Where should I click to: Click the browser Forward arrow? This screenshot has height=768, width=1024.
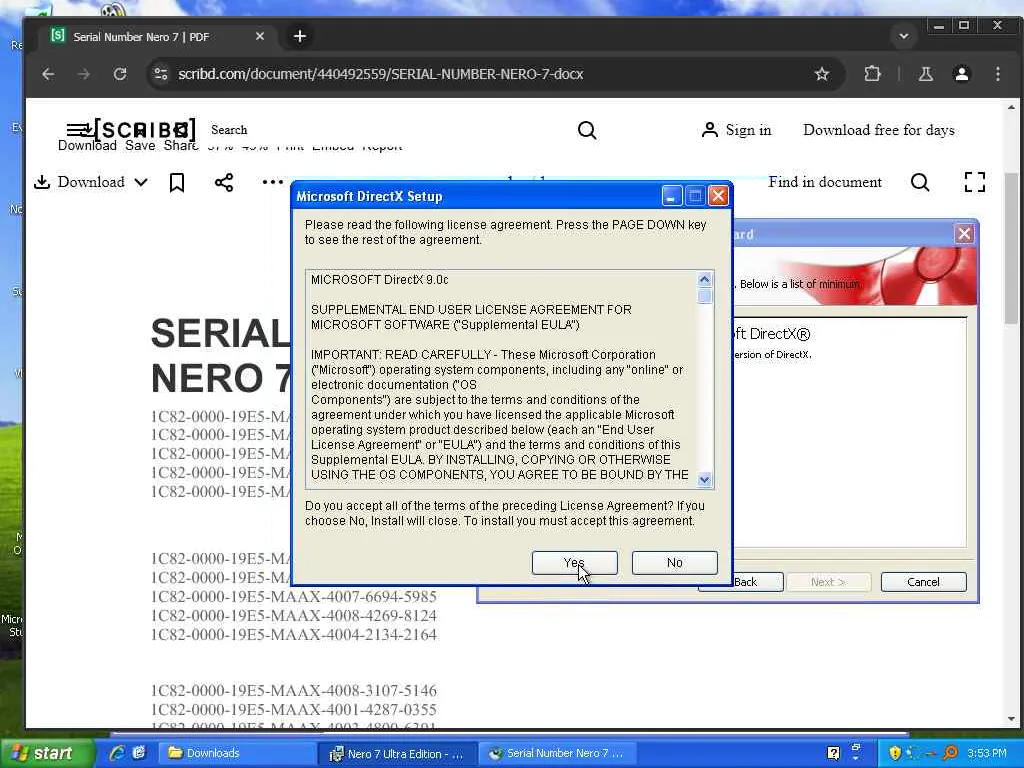click(x=84, y=74)
